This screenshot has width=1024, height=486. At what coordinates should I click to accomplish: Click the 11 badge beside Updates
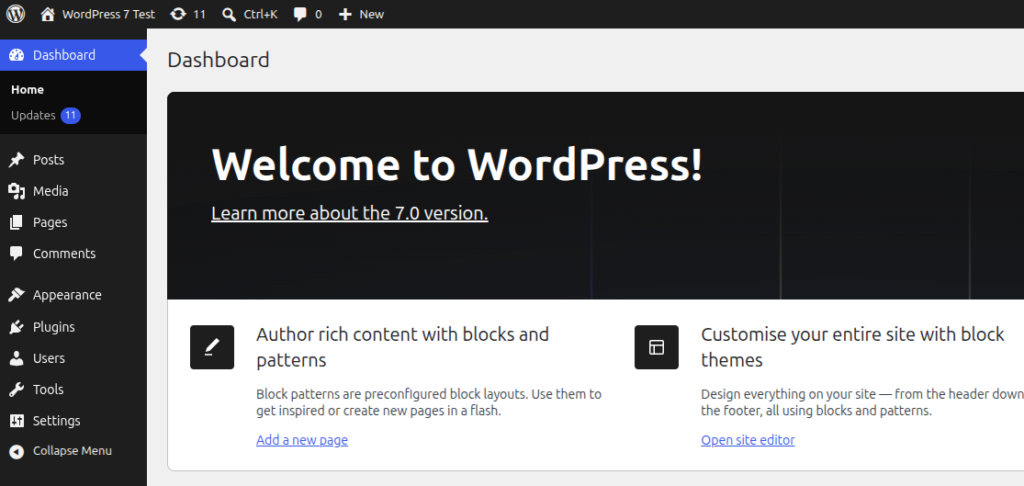coord(71,116)
